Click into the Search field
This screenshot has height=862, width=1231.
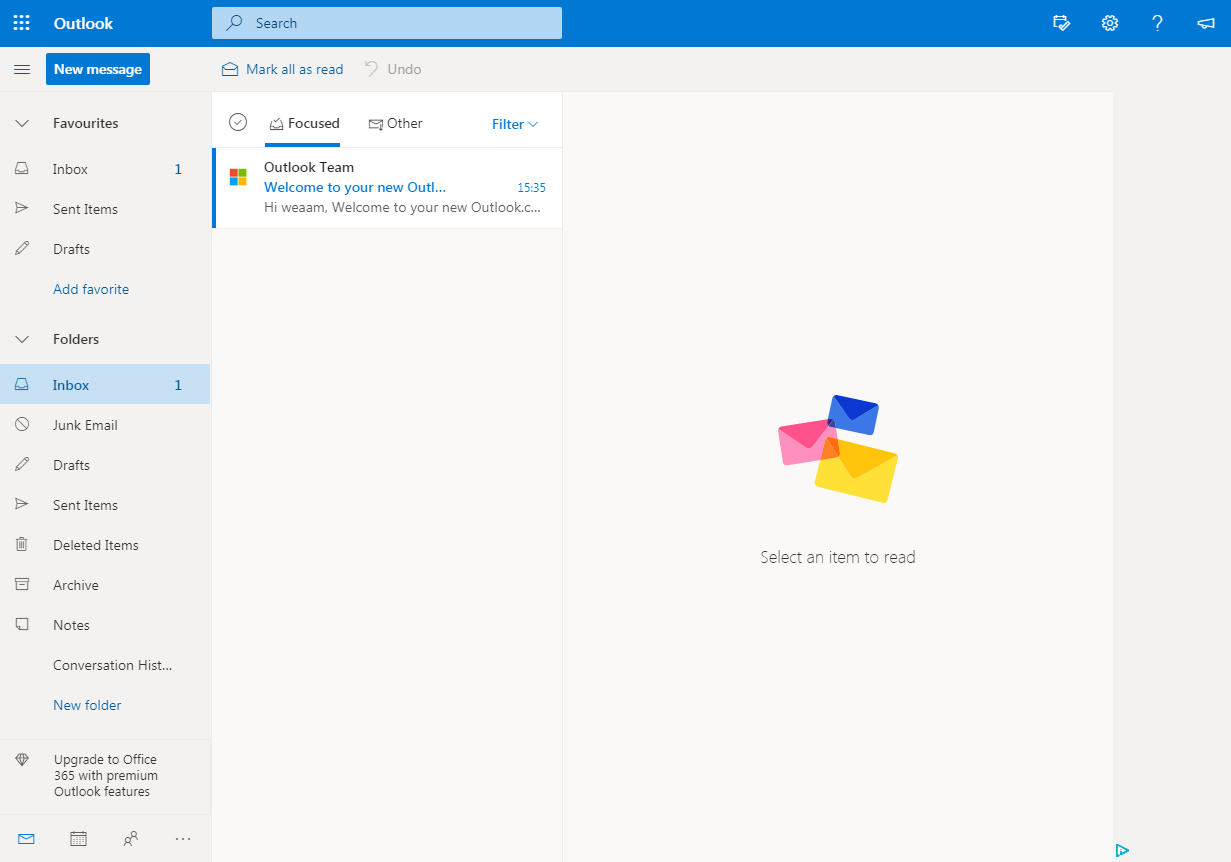pyautogui.click(x=387, y=23)
